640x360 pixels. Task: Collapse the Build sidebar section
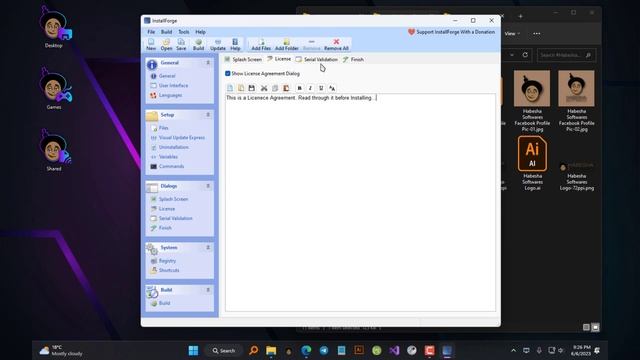pyautogui.click(x=208, y=290)
